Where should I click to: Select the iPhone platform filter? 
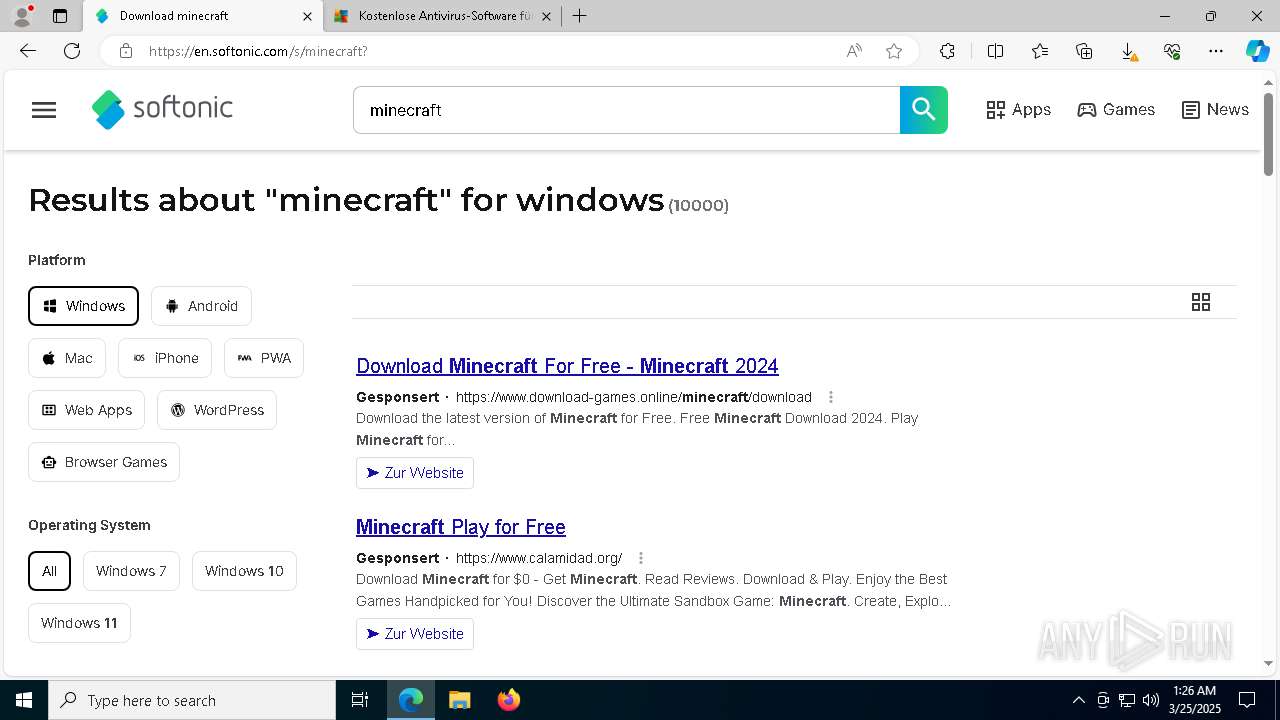(165, 358)
